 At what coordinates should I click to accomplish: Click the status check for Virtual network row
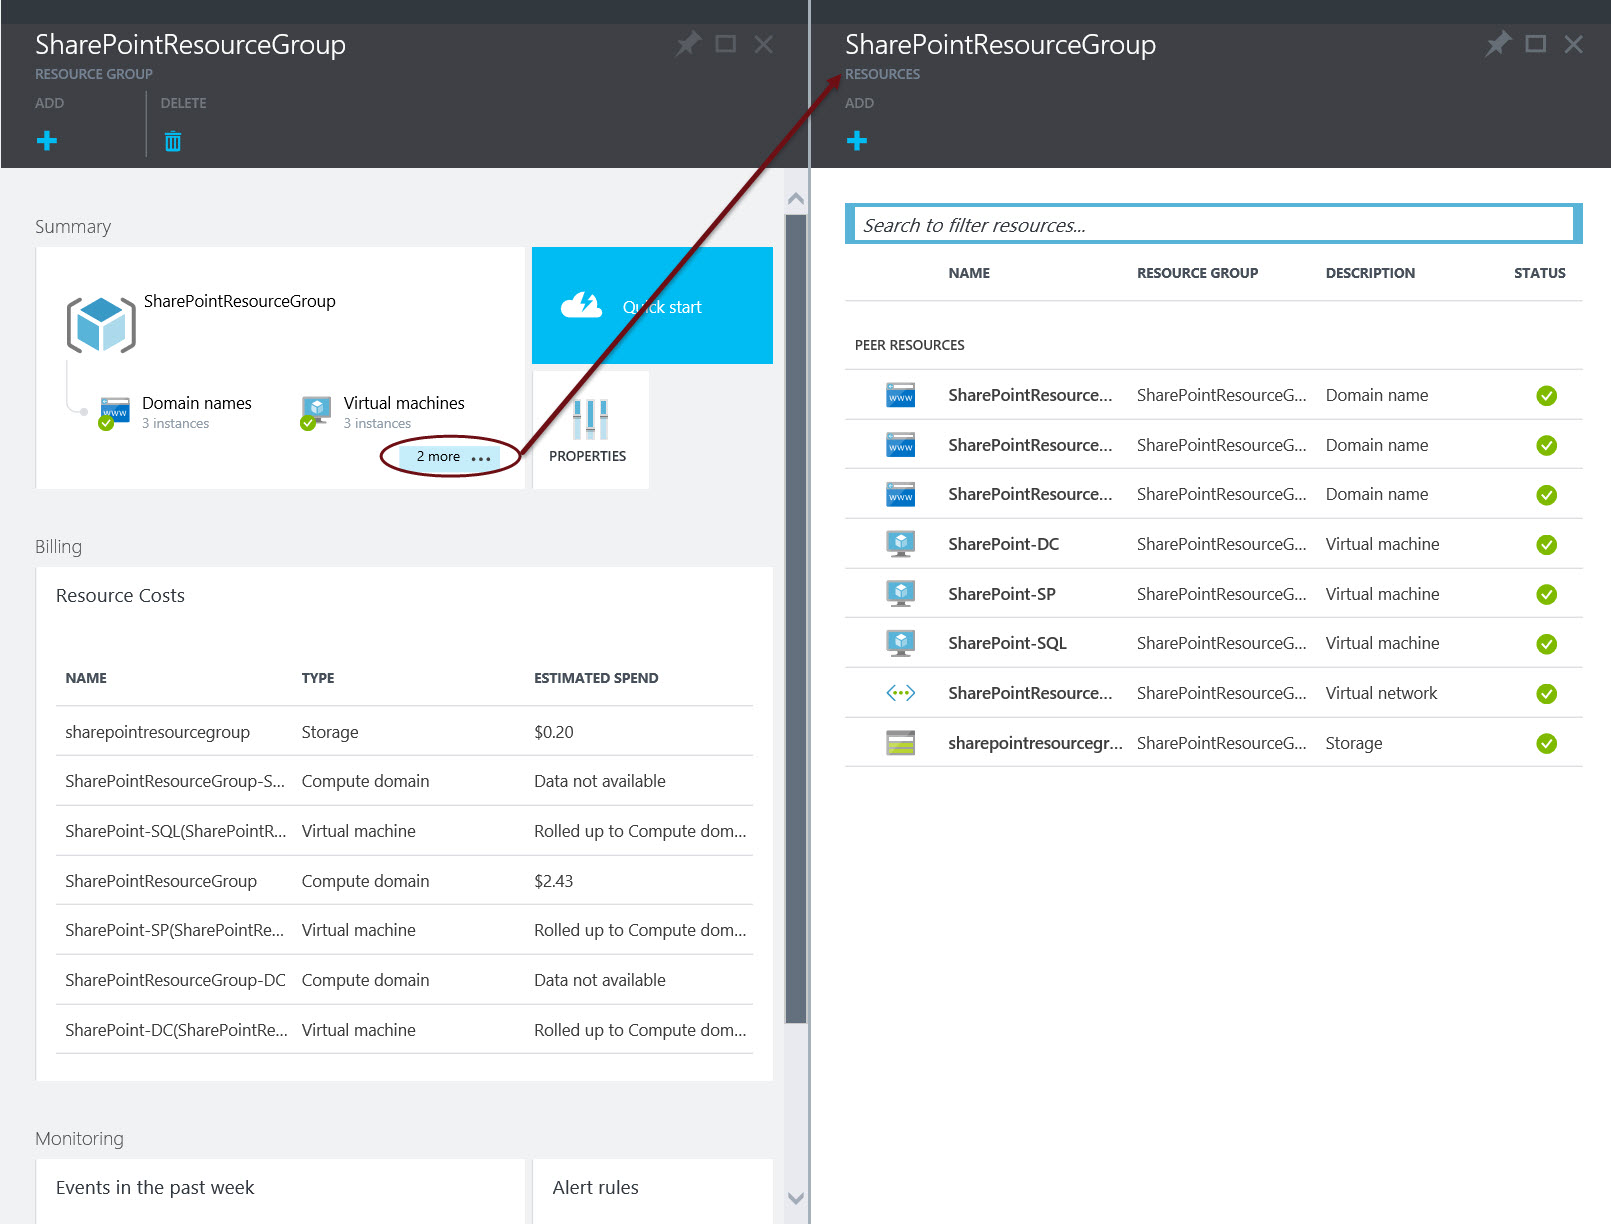(1547, 694)
